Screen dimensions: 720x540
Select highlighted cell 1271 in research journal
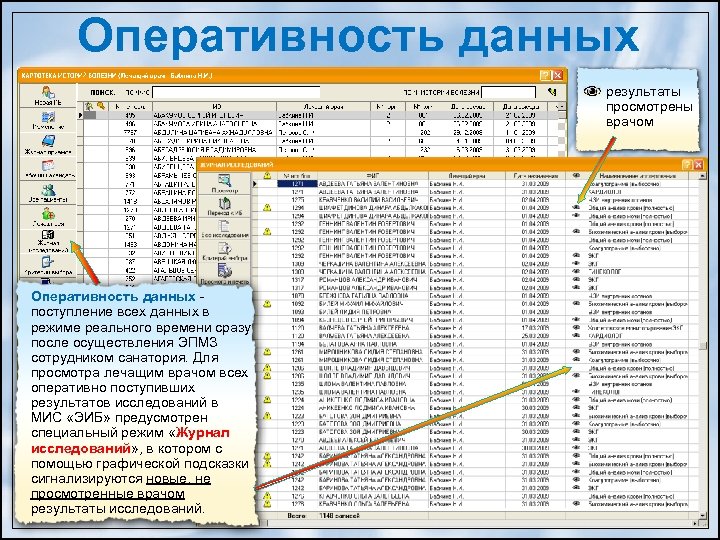coord(297,184)
